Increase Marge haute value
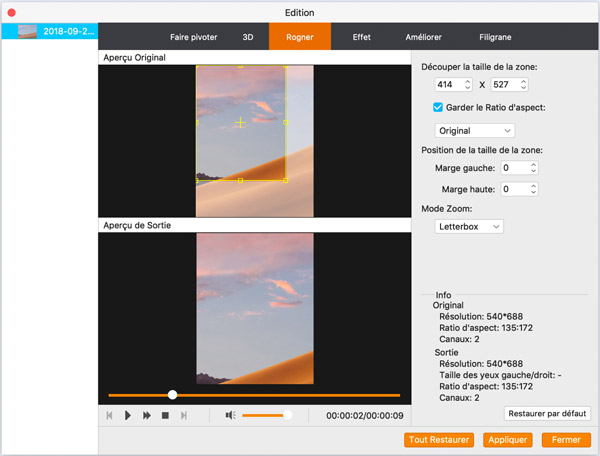Viewport: 600px width, 456px height. pos(533,186)
